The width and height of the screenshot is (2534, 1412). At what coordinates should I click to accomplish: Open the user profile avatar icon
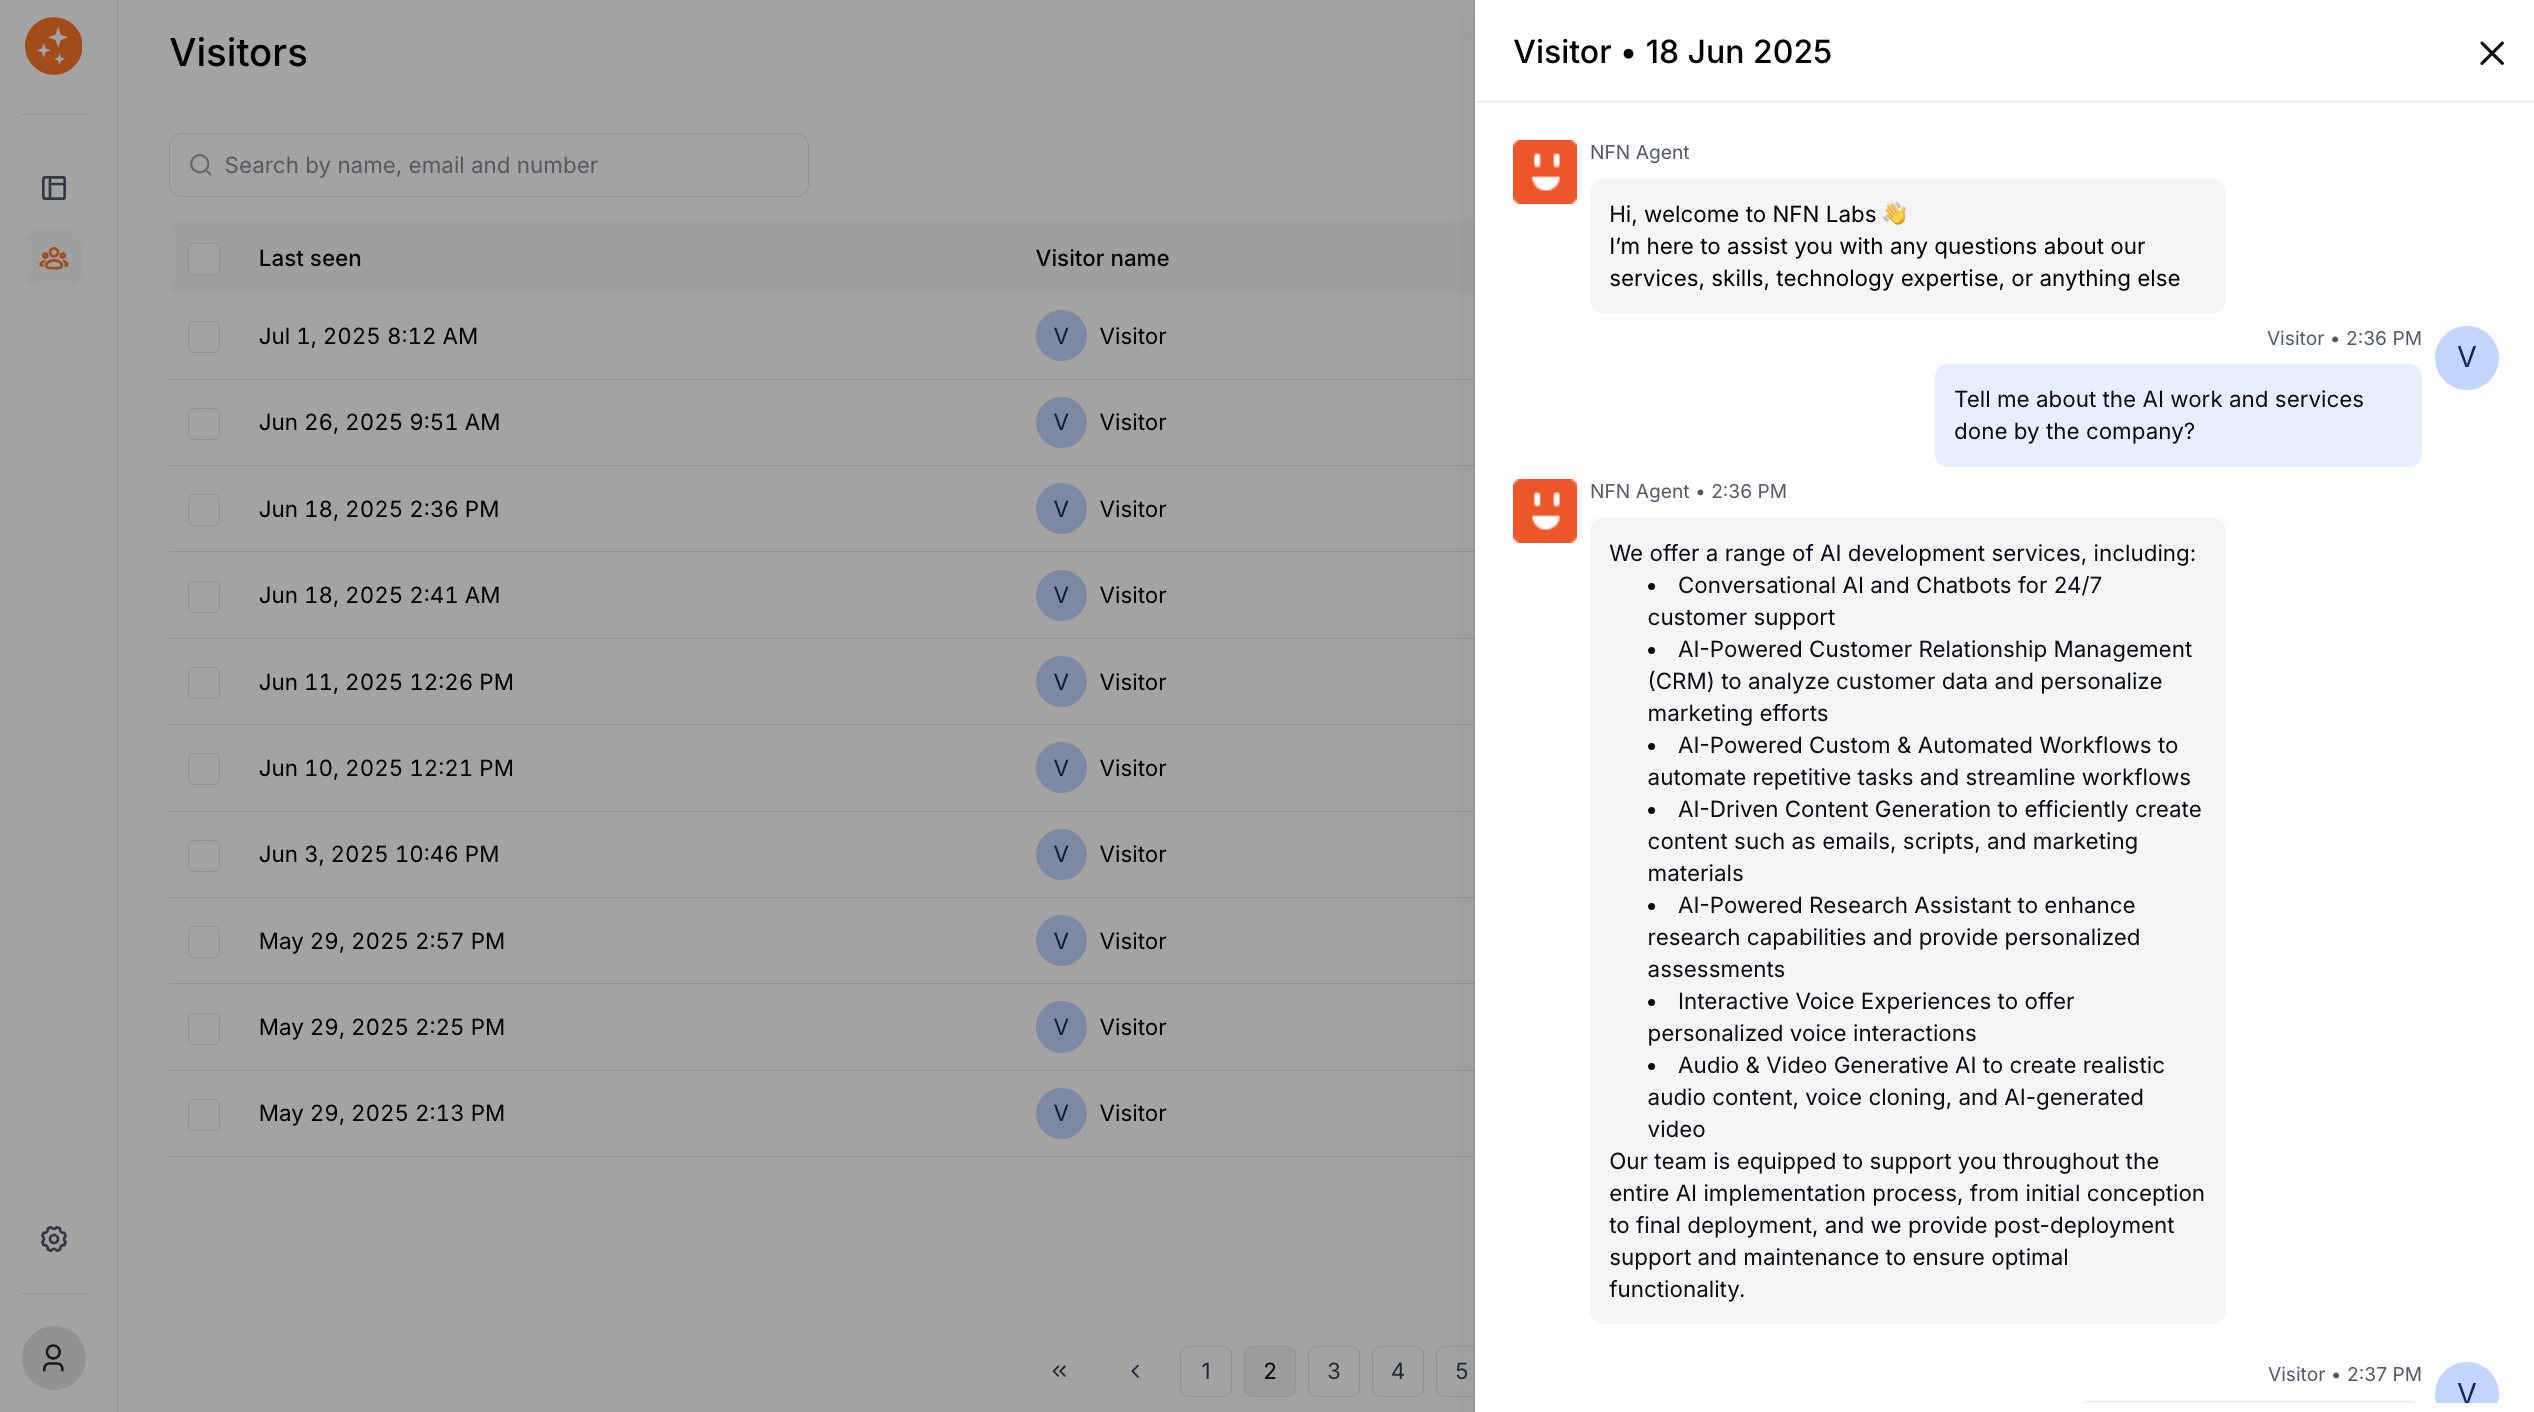point(53,1358)
